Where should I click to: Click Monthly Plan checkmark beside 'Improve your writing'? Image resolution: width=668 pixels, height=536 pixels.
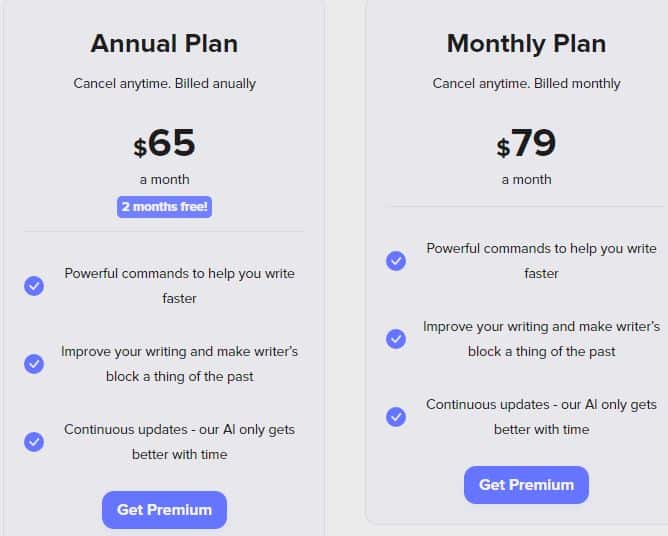(396, 339)
